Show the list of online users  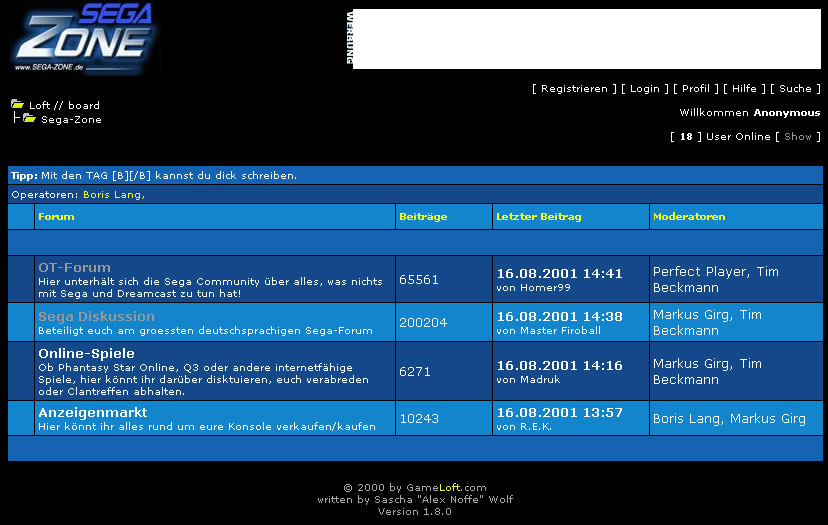click(x=798, y=137)
